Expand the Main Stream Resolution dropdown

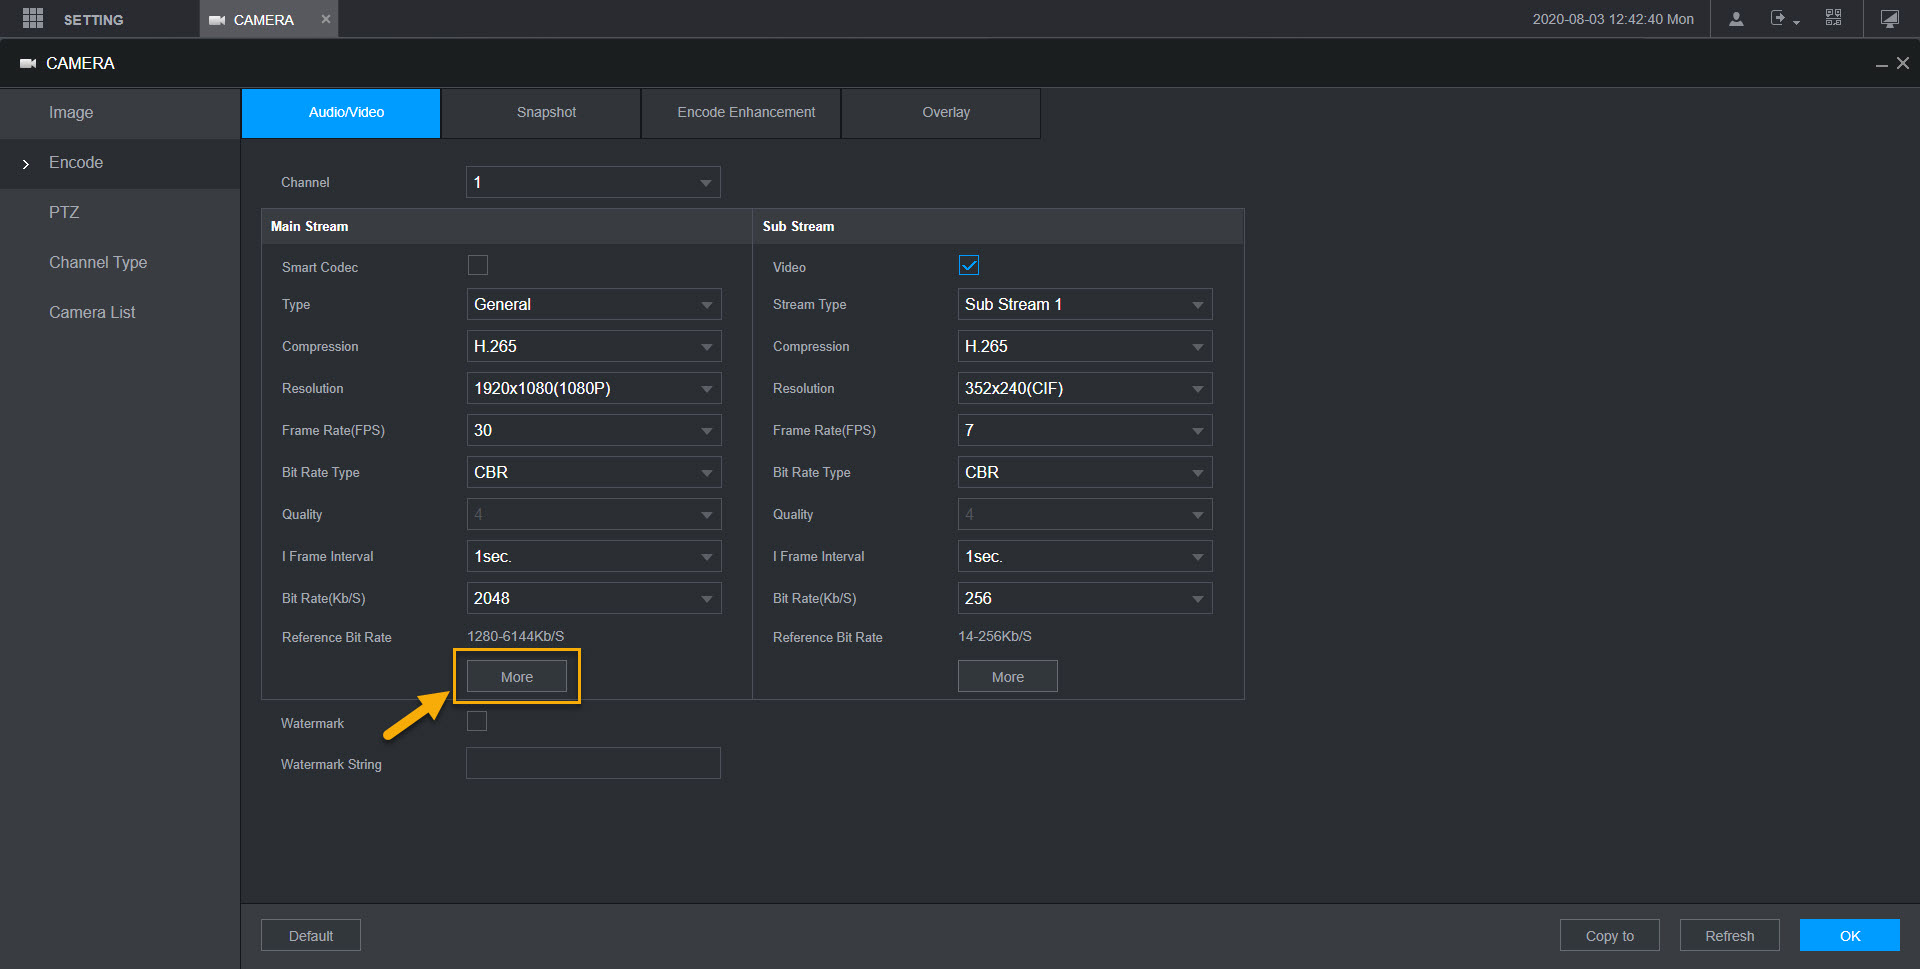click(x=593, y=389)
